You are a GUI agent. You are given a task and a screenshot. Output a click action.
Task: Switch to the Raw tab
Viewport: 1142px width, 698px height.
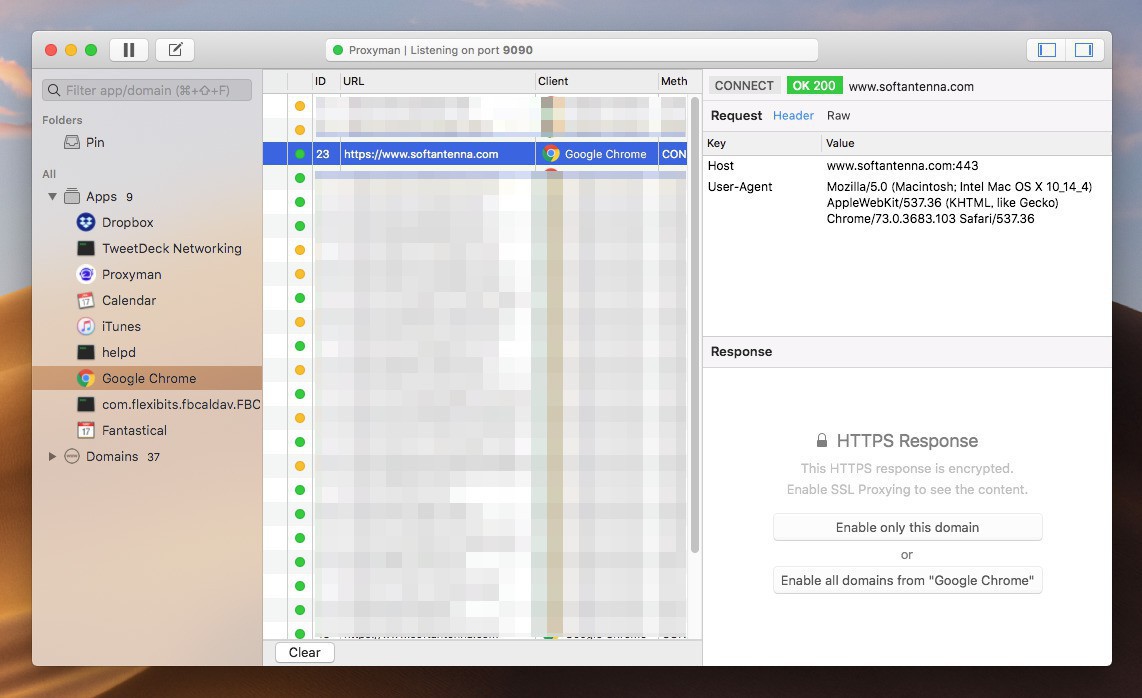point(838,115)
